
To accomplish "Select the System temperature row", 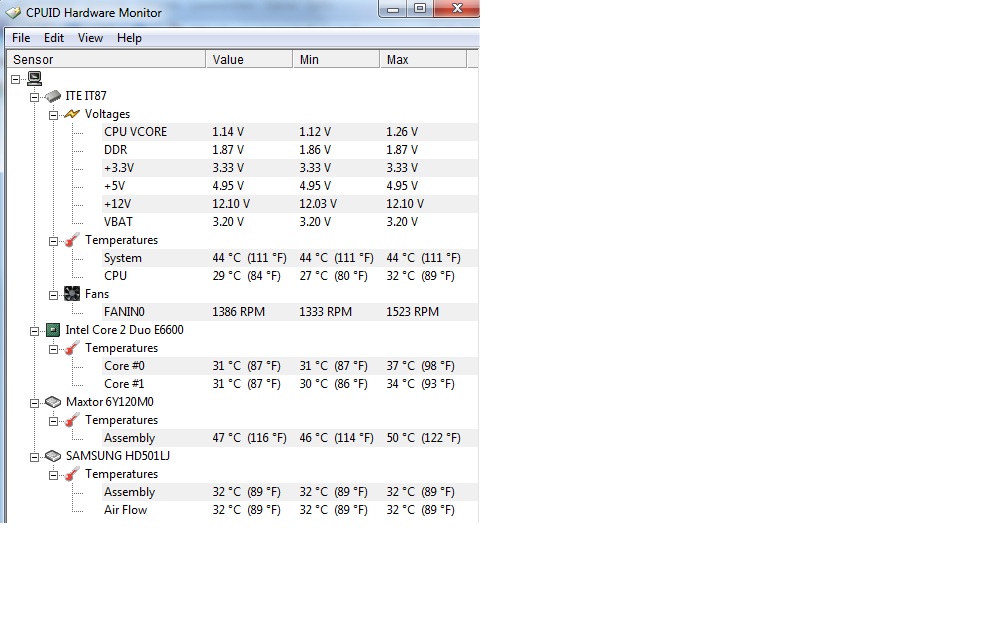I will click(290, 258).
